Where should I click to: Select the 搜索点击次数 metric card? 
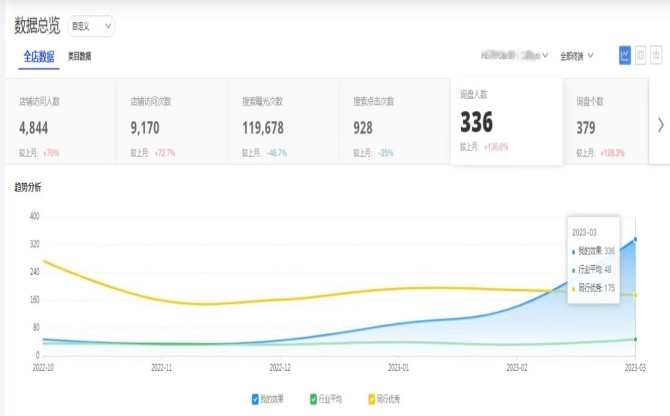(x=394, y=124)
